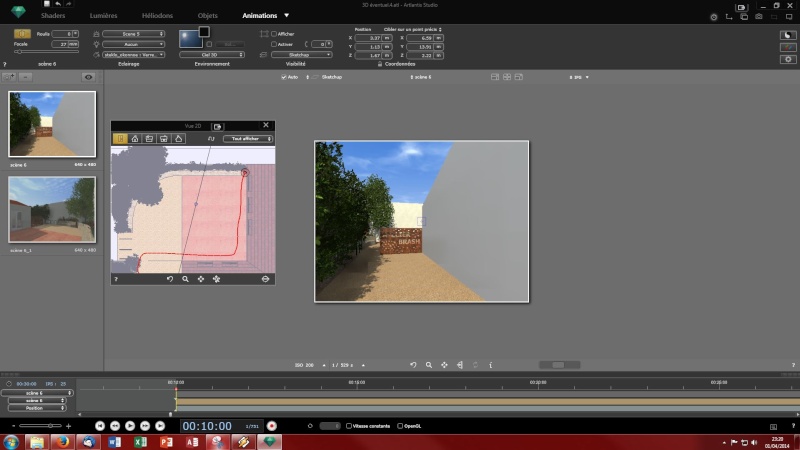800x450 pixels.
Task: Toggle the eye visibility icon in list panel
Action: pos(88,77)
